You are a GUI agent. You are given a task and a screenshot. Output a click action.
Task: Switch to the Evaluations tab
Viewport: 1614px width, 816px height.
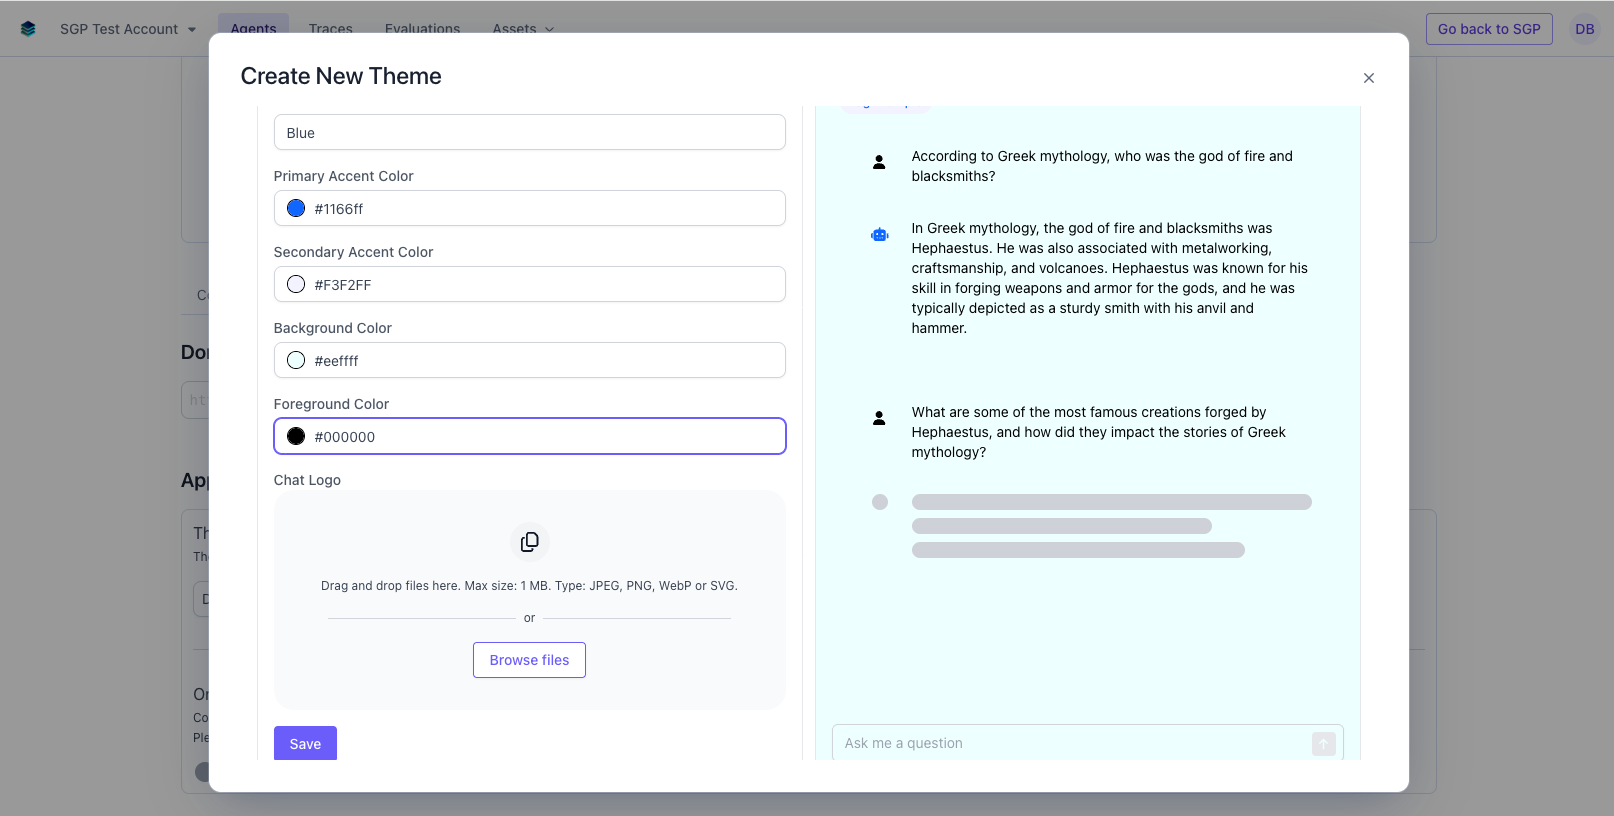(422, 29)
